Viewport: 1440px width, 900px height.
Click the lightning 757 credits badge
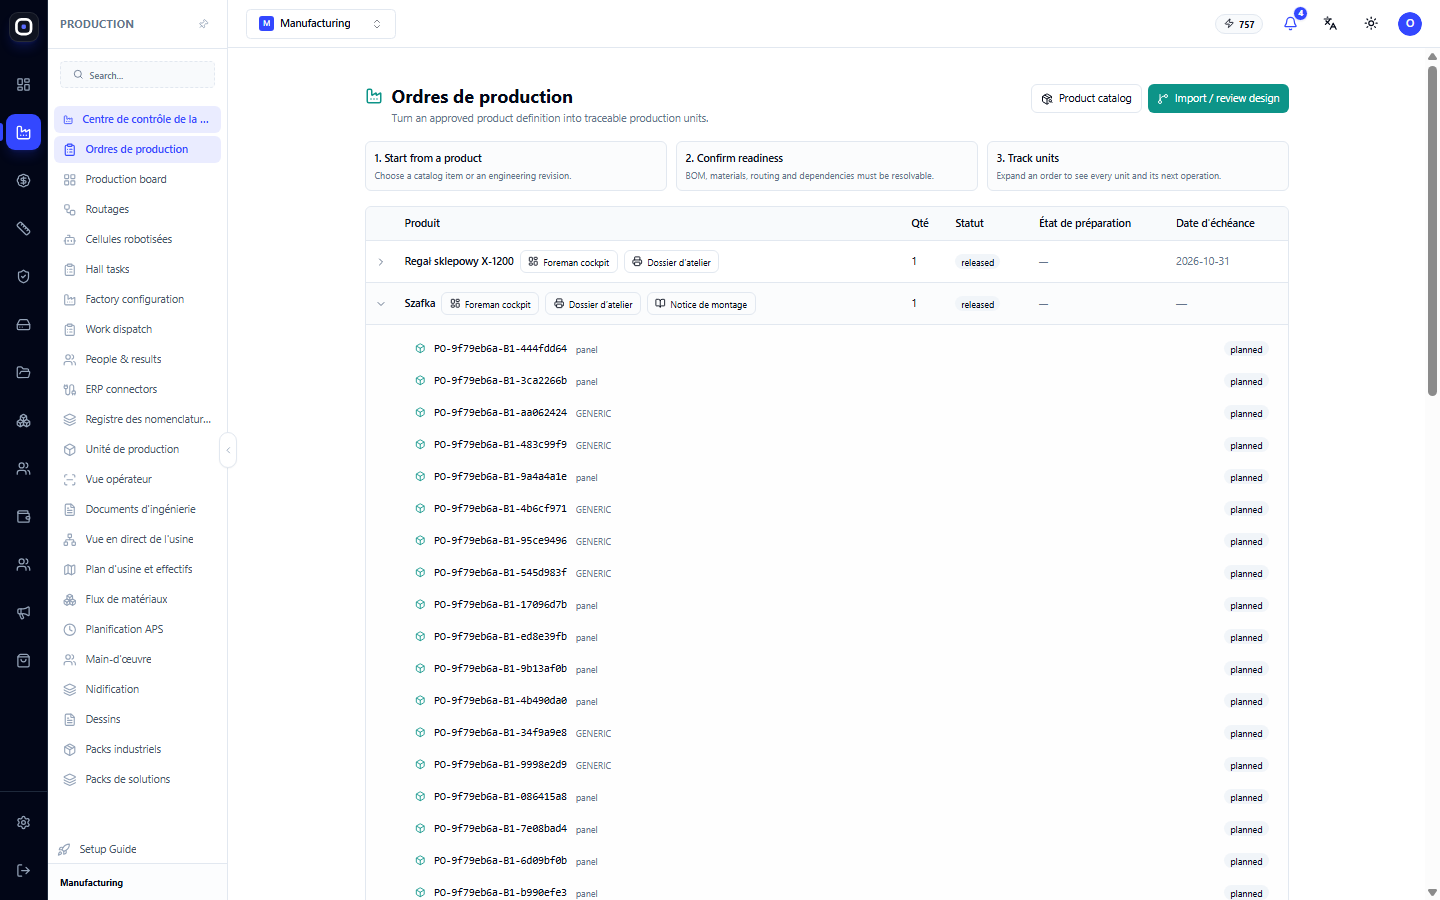1239,24
